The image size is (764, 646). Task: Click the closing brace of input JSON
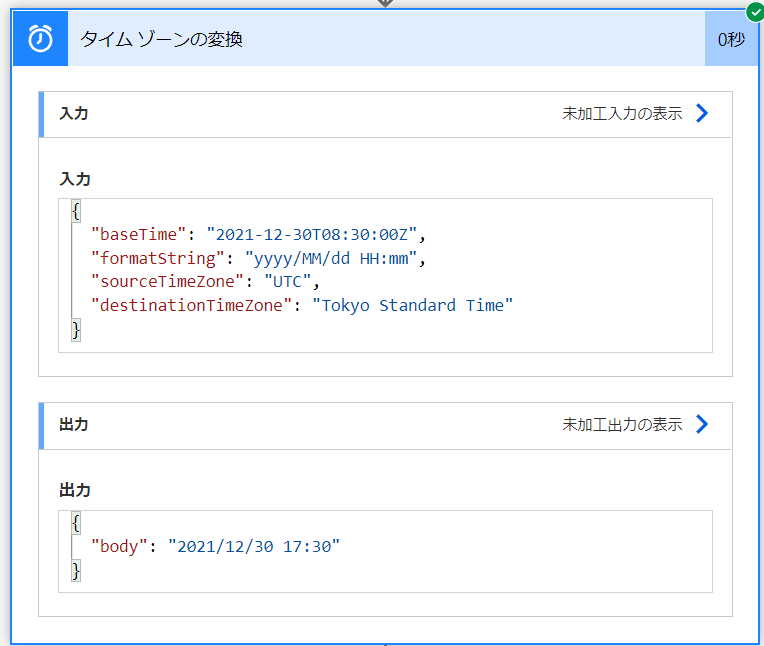76,330
